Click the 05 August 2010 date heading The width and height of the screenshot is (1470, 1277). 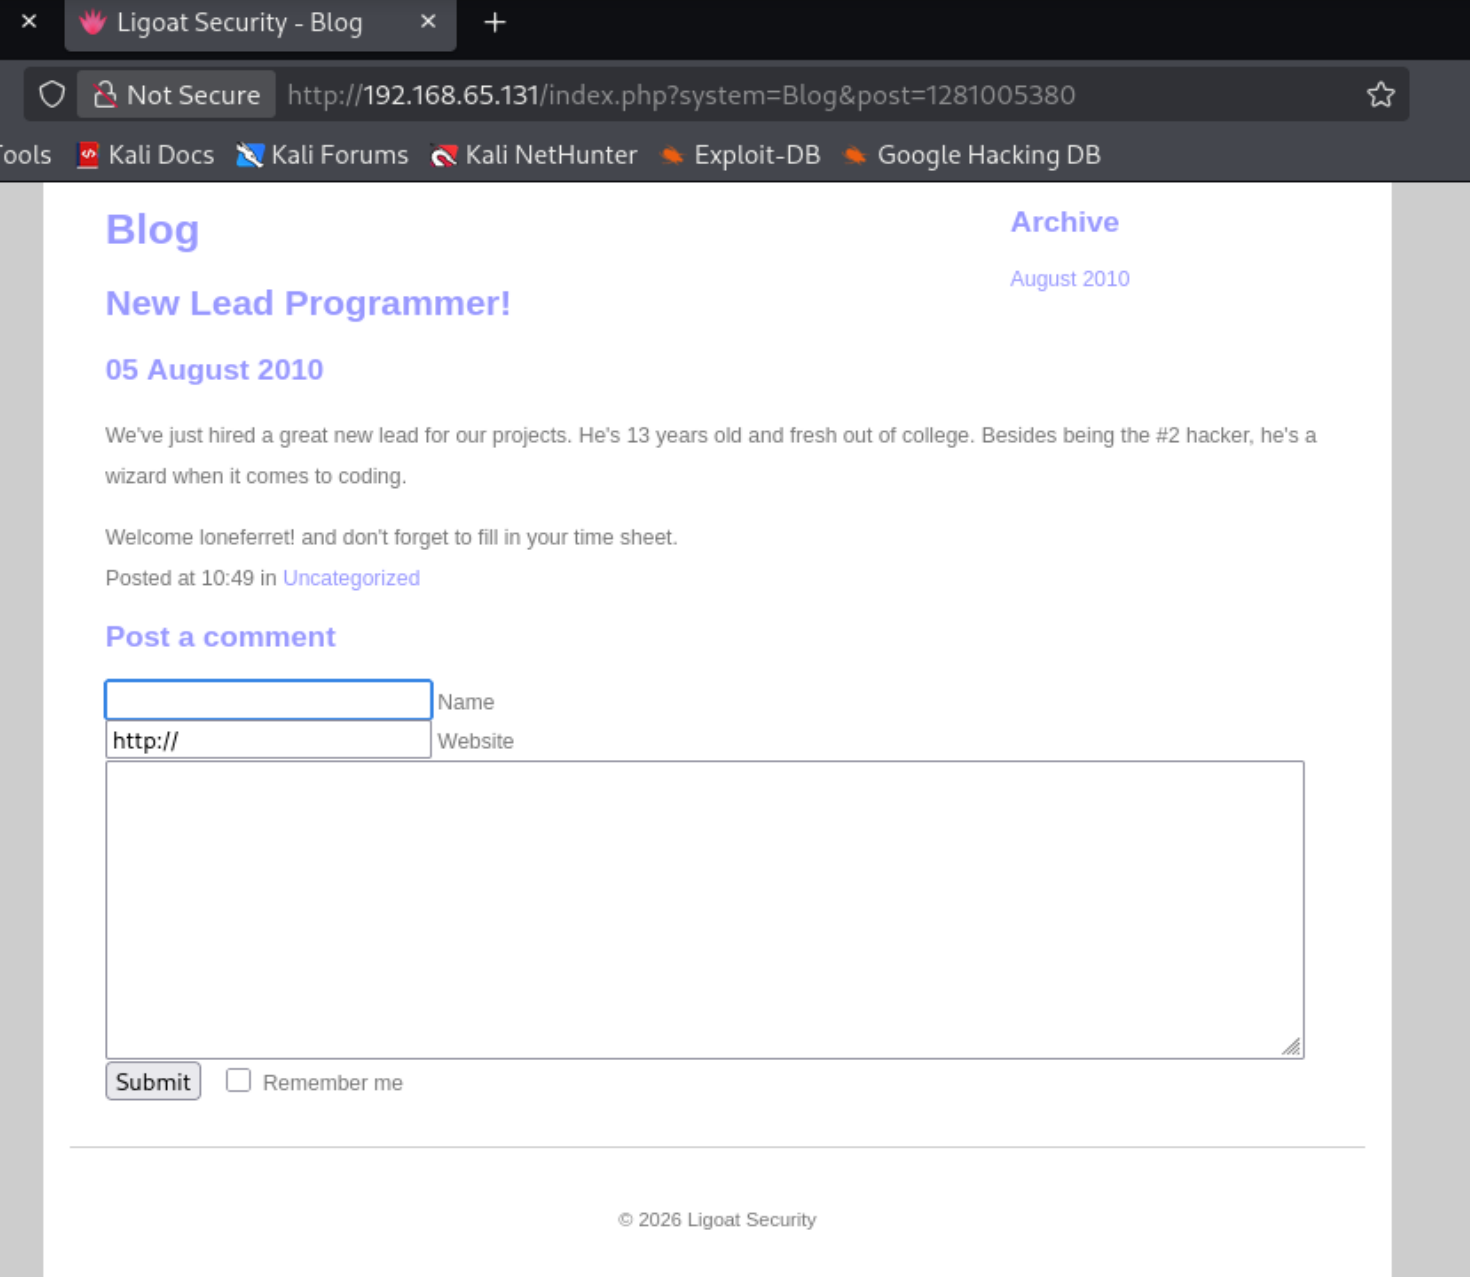point(214,370)
